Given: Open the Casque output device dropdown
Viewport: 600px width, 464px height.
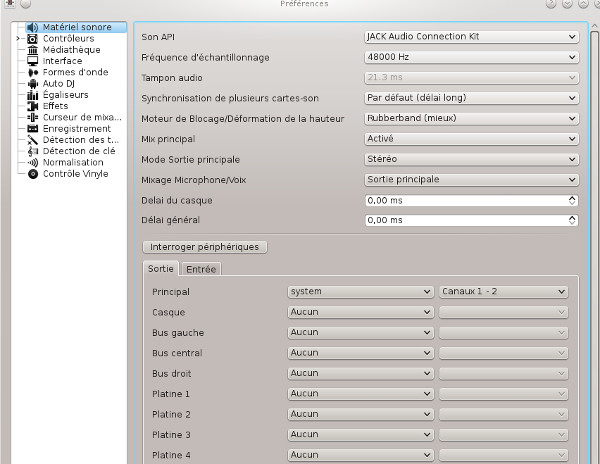Looking at the screenshot, I should click(359, 312).
